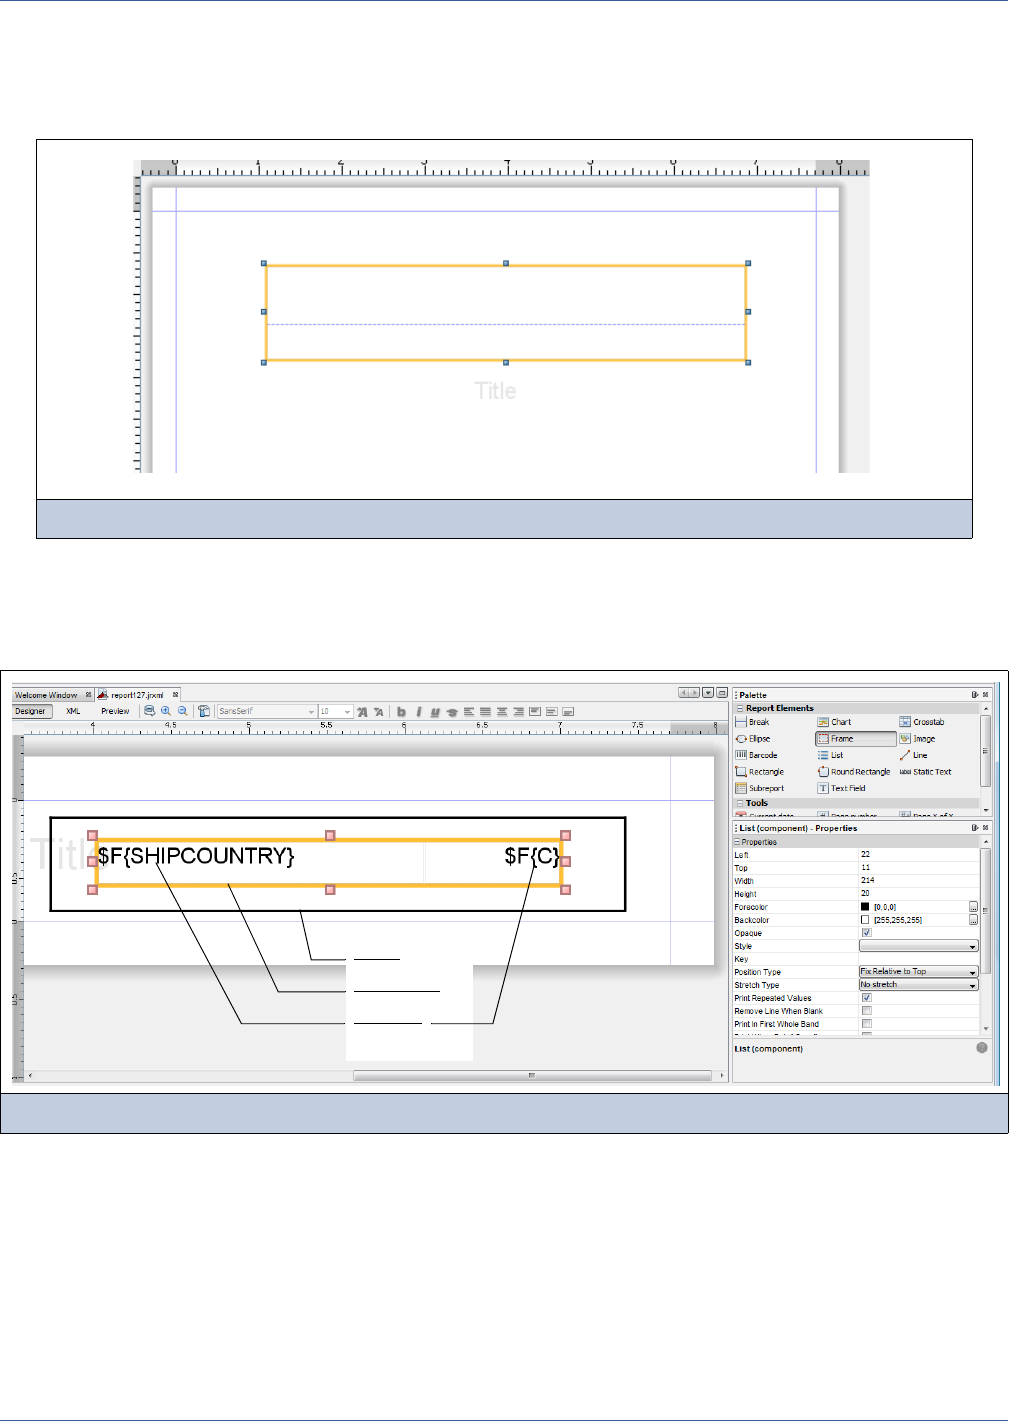Switch to the Preview view

(x=115, y=711)
